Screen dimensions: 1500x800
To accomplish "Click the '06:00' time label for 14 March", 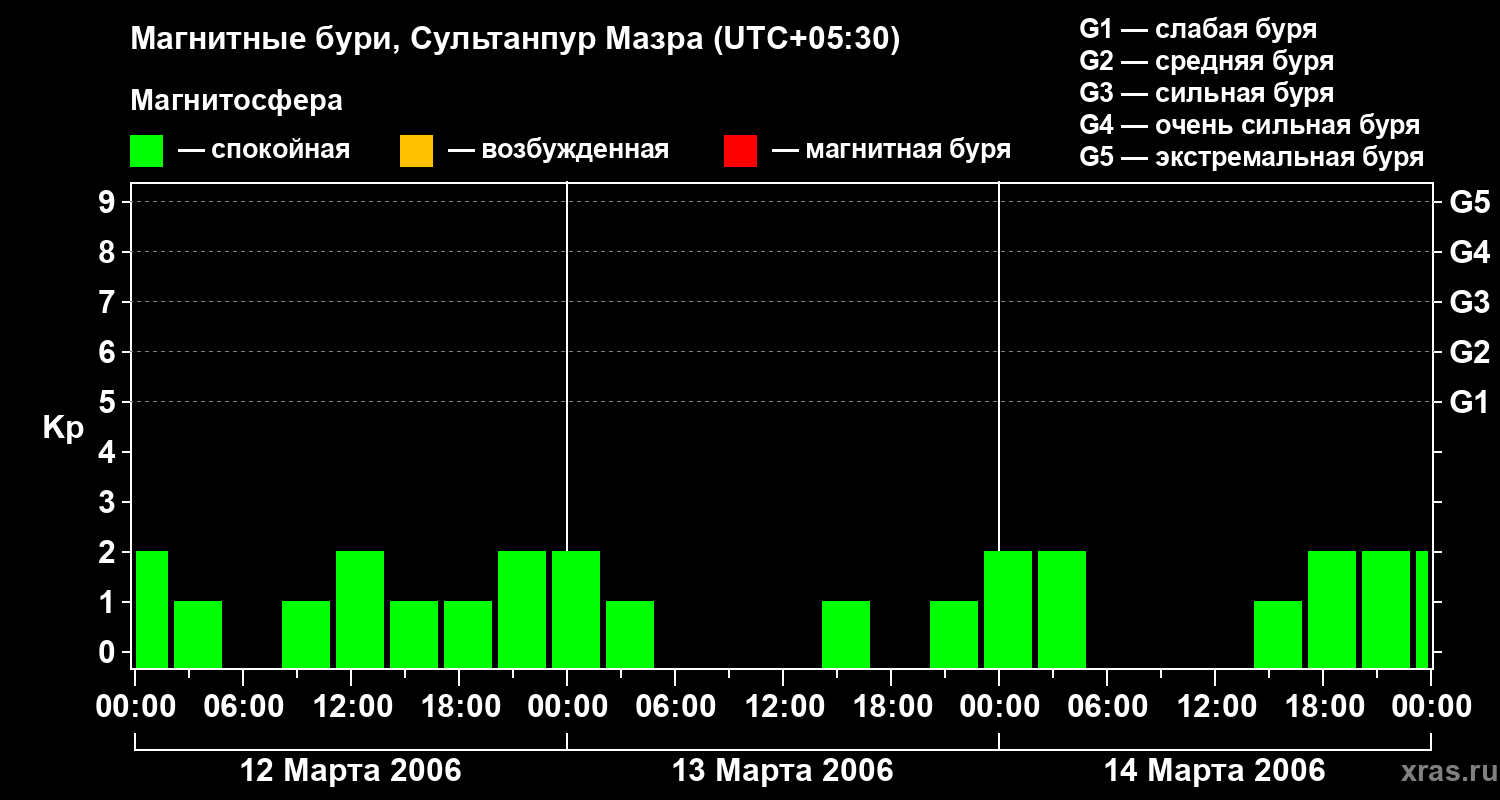I will pyautogui.click(x=1107, y=707).
